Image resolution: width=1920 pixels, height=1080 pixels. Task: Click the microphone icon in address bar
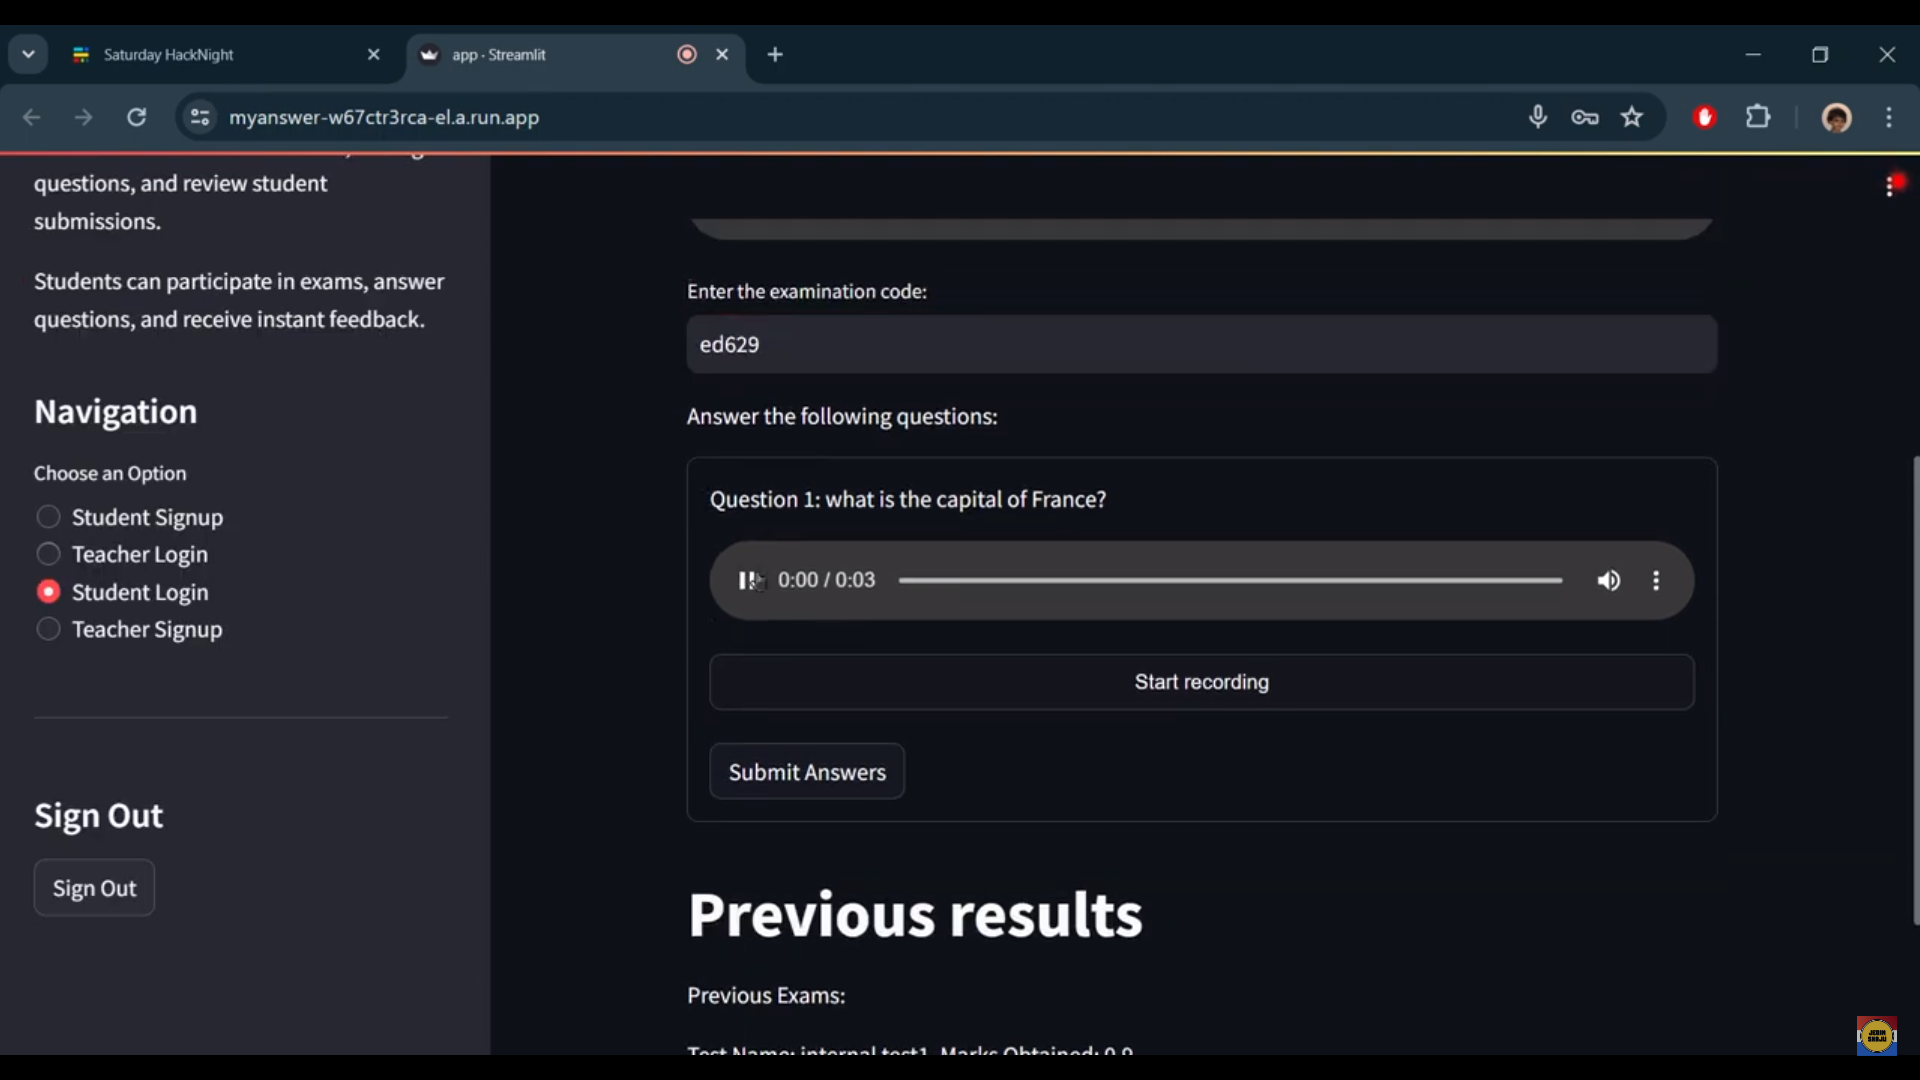pos(1537,117)
